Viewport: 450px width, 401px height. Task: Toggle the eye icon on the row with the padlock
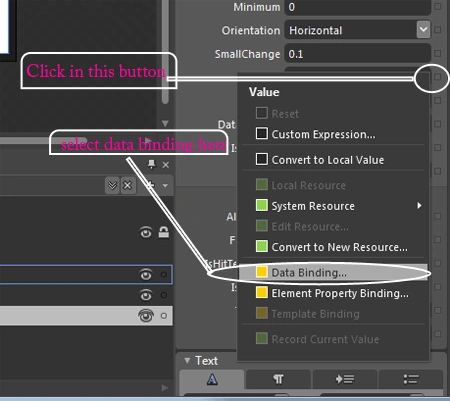145,233
